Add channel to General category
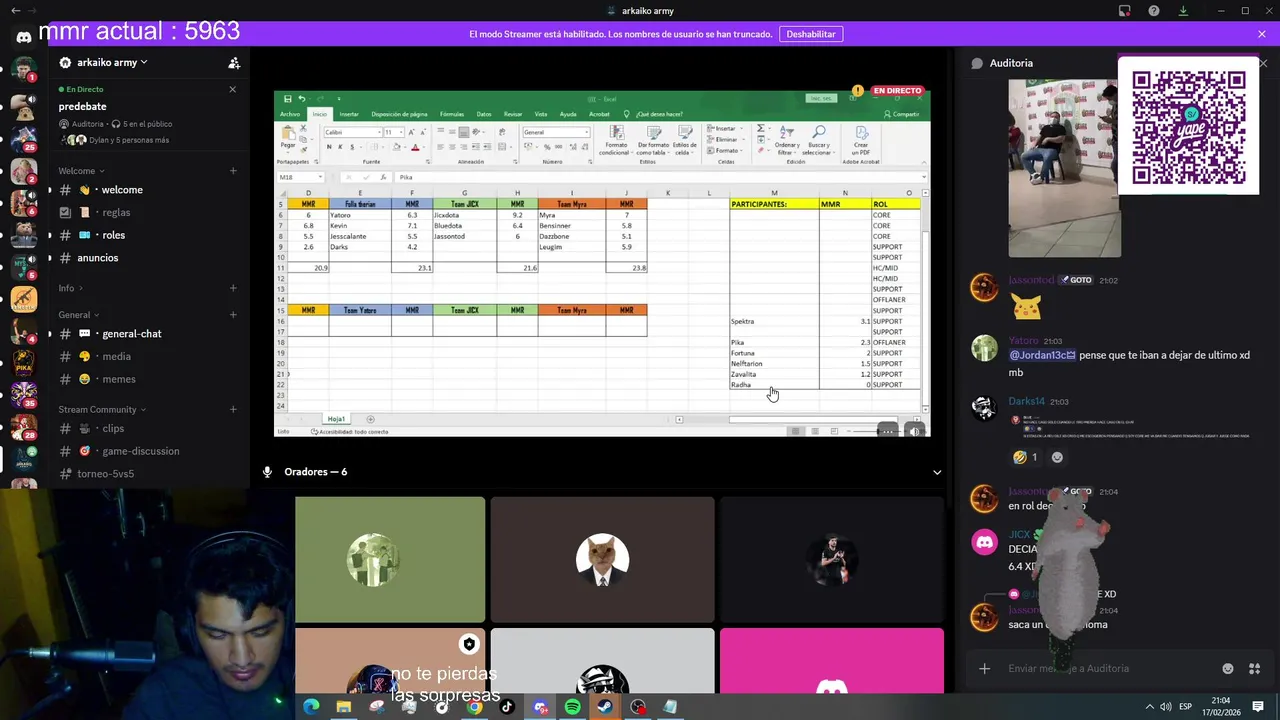The height and width of the screenshot is (720, 1280). click(233, 315)
